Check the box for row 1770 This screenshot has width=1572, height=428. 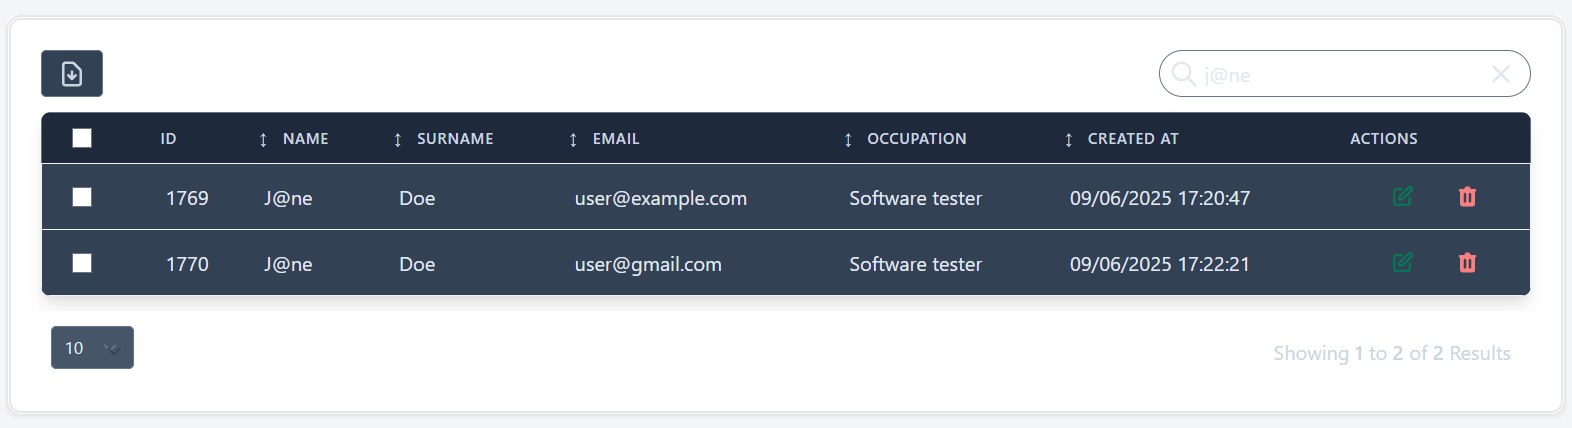(82, 263)
